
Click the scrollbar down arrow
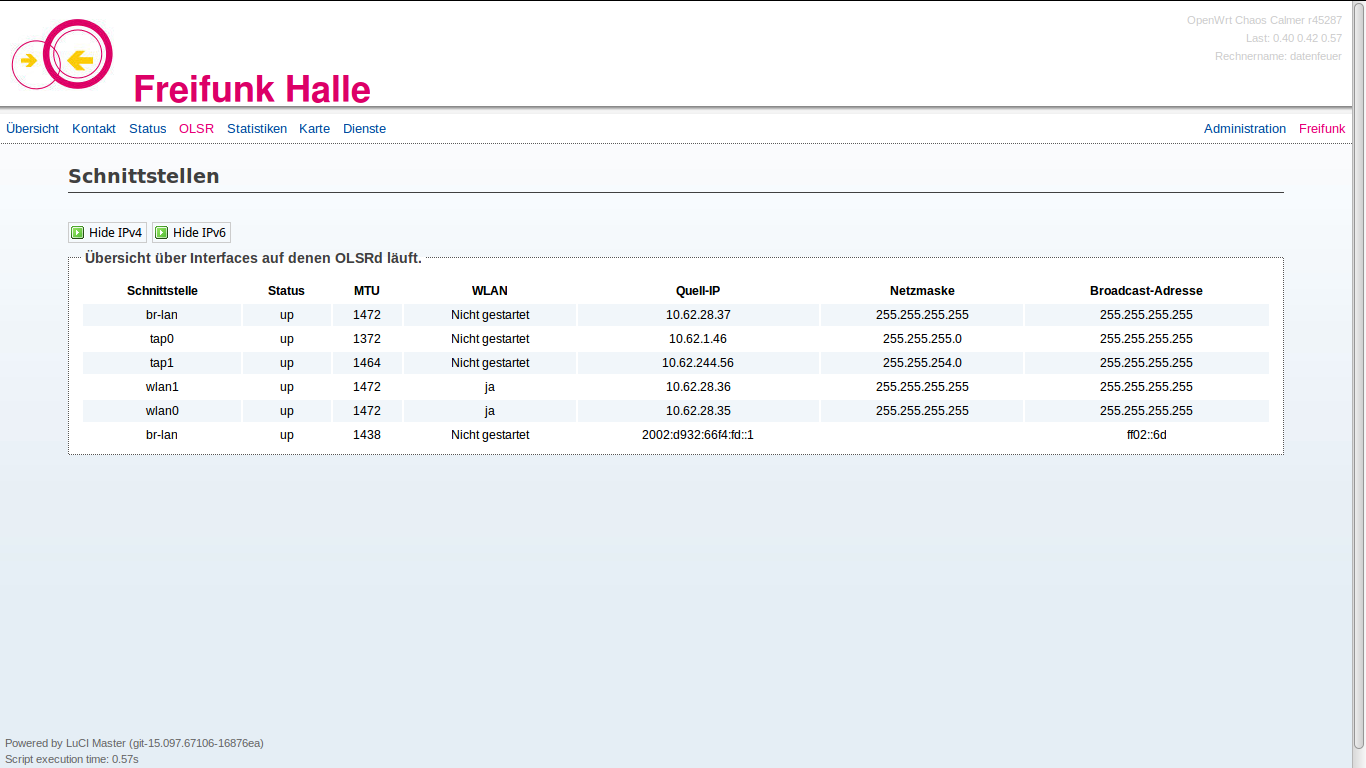pos(1358,760)
